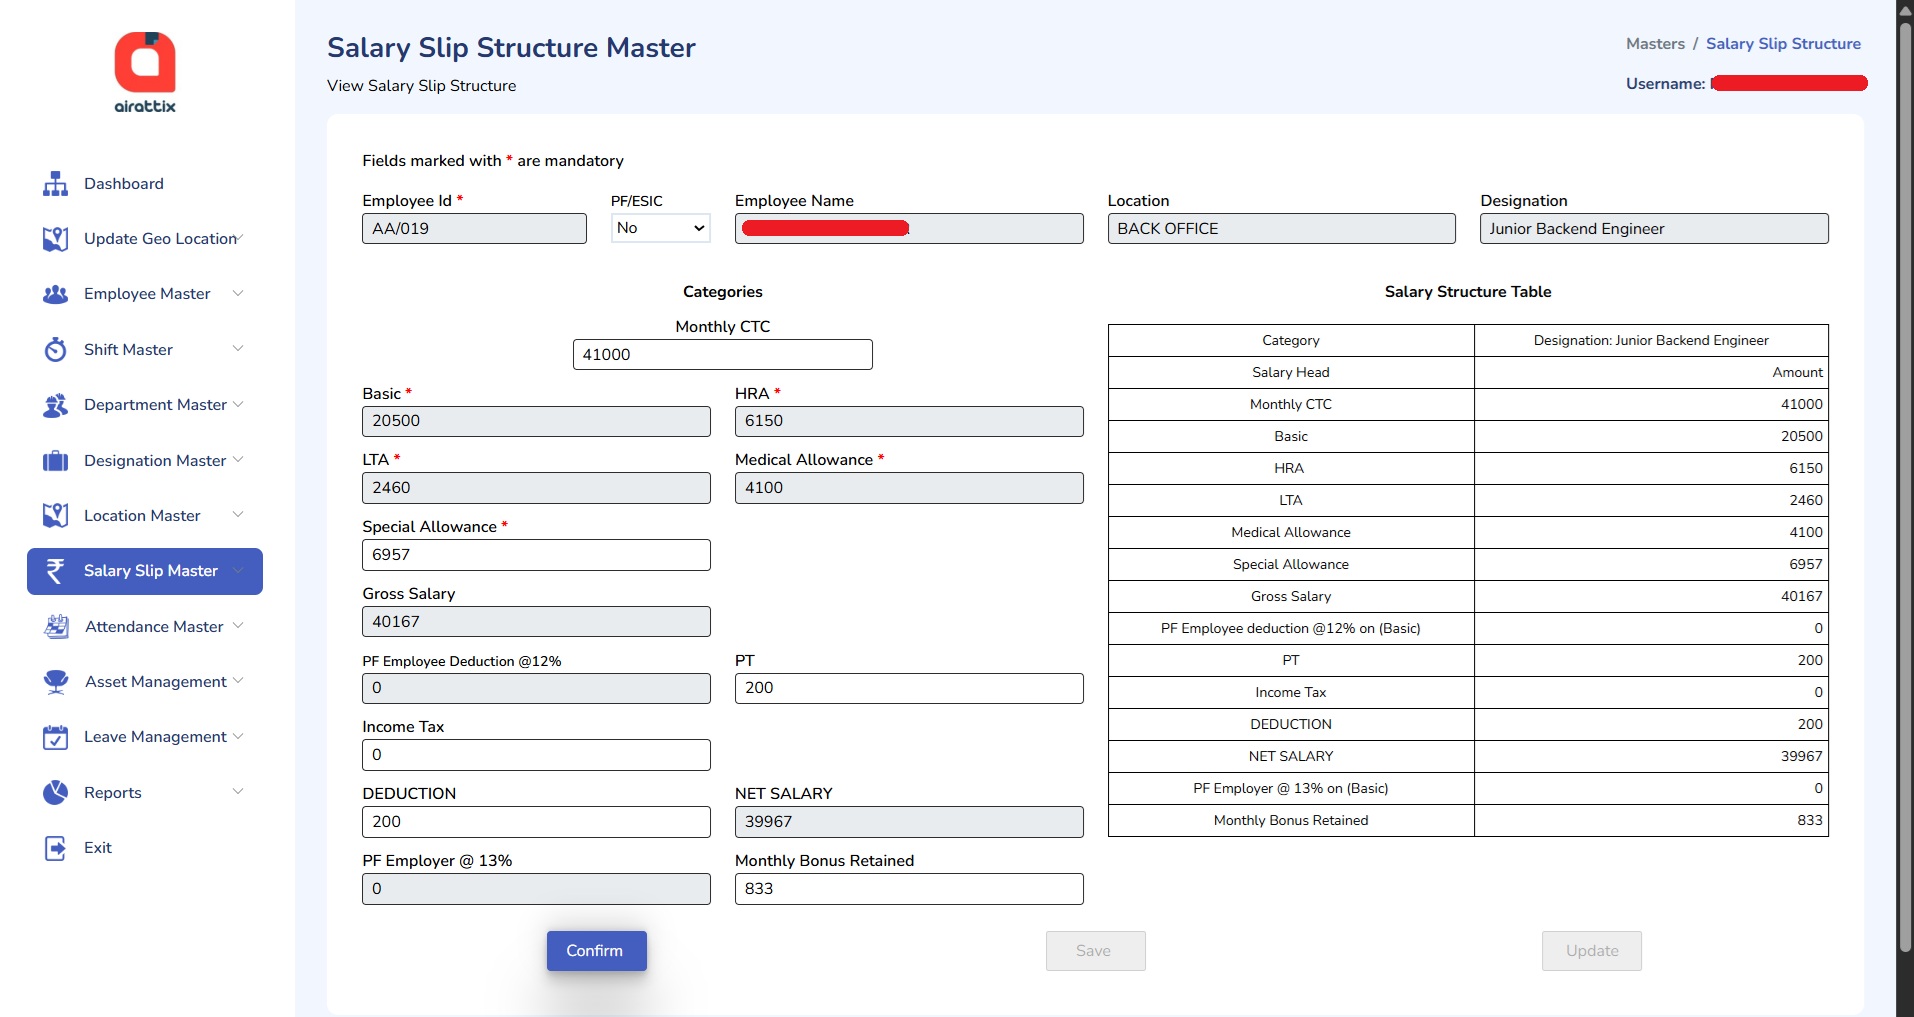Click the Attendance Master icon
The height and width of the screenshot is (1017, 1914).
56,627
